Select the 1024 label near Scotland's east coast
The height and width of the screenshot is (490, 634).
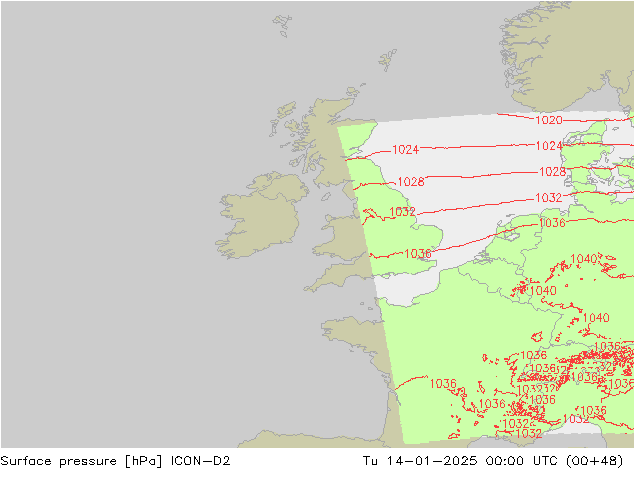[406, 150]
